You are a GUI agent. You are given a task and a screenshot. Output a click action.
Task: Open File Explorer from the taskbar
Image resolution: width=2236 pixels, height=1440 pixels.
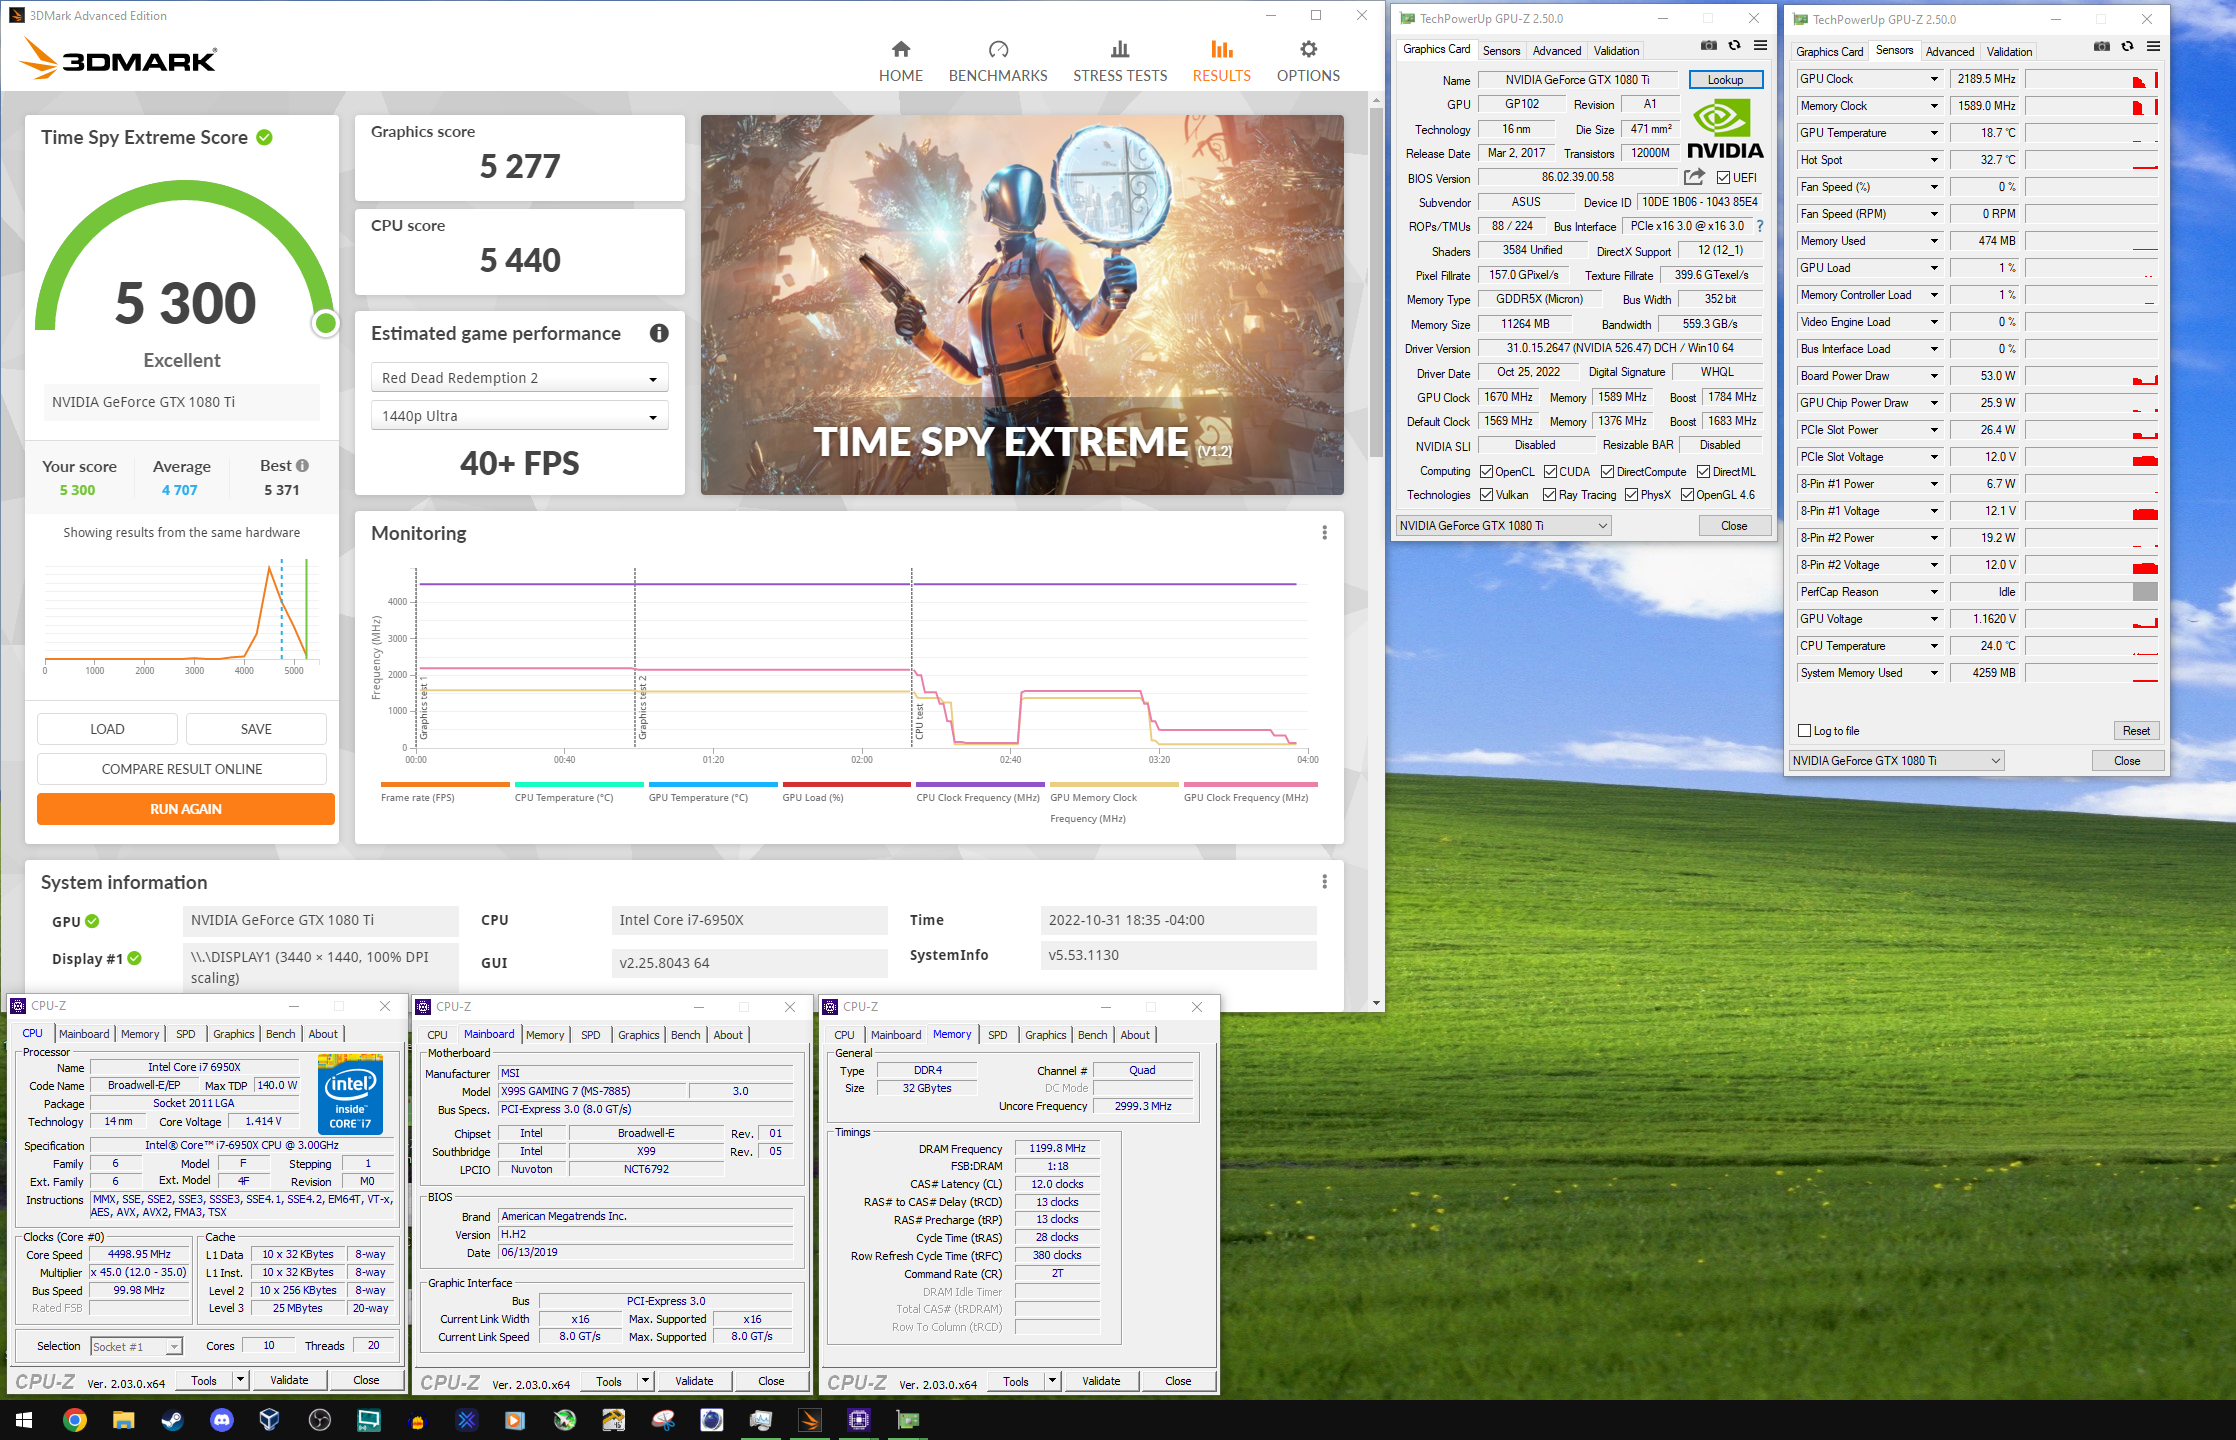(x=123, y=1419)
